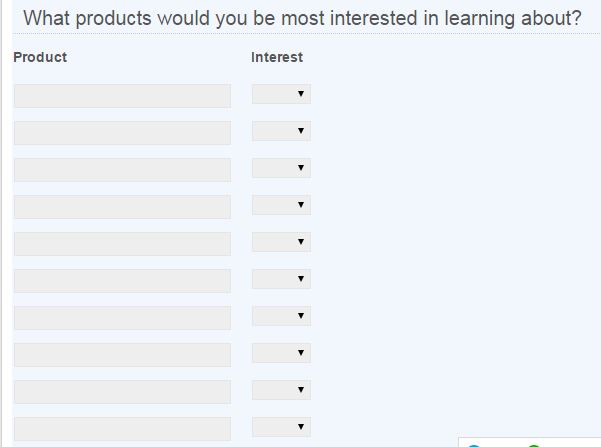
Task: Click the second Product text field
Action: 122,133
